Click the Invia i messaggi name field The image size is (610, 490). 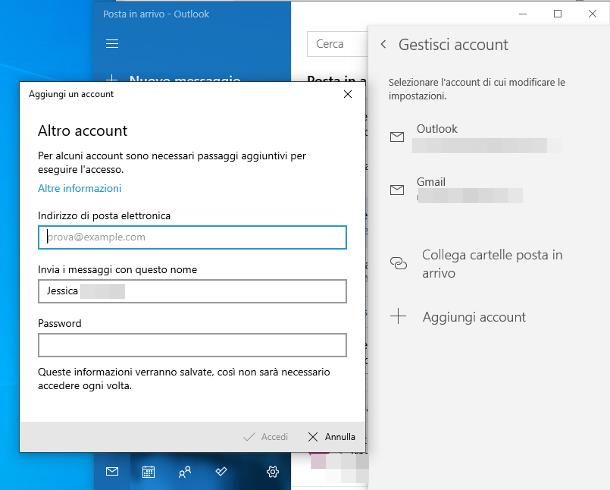coord(192,291)
